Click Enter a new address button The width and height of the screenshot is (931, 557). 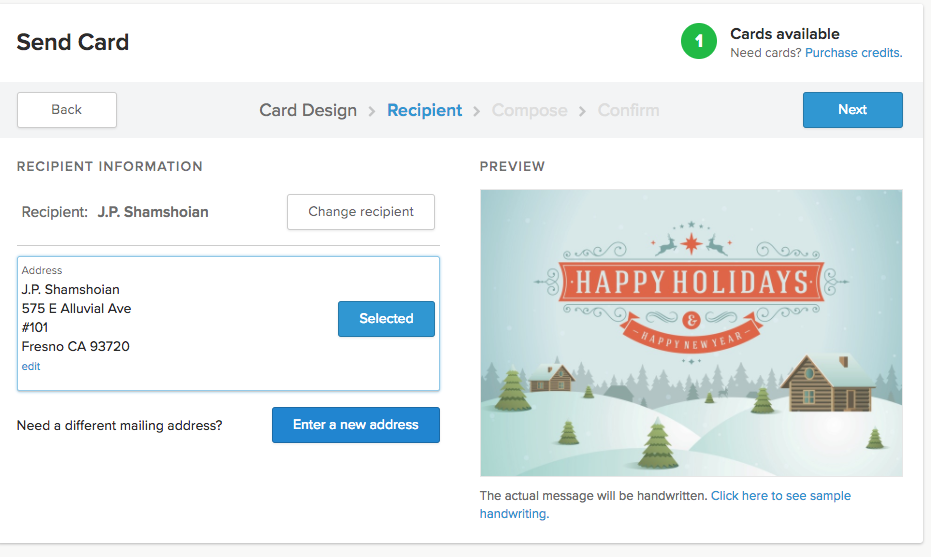pos(356,425)
